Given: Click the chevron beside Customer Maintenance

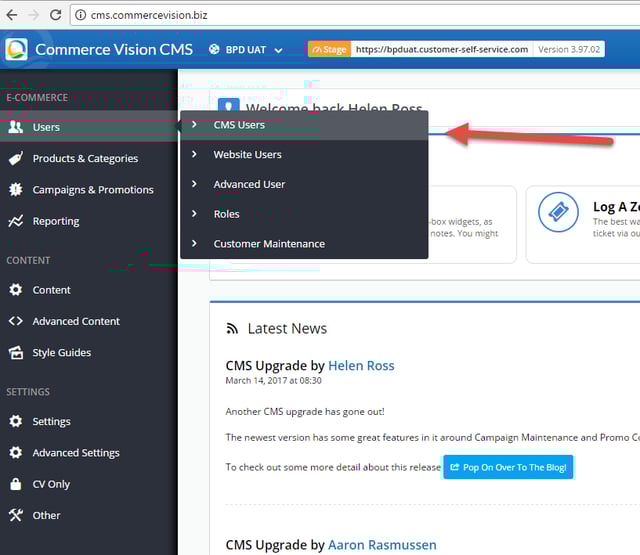Looking at the screenshot, I should click(194, 244).
